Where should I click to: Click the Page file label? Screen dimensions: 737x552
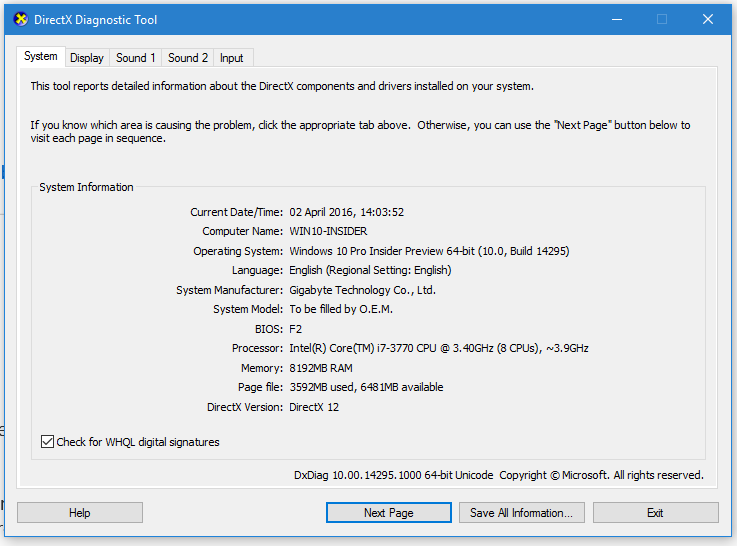point(261,387)
